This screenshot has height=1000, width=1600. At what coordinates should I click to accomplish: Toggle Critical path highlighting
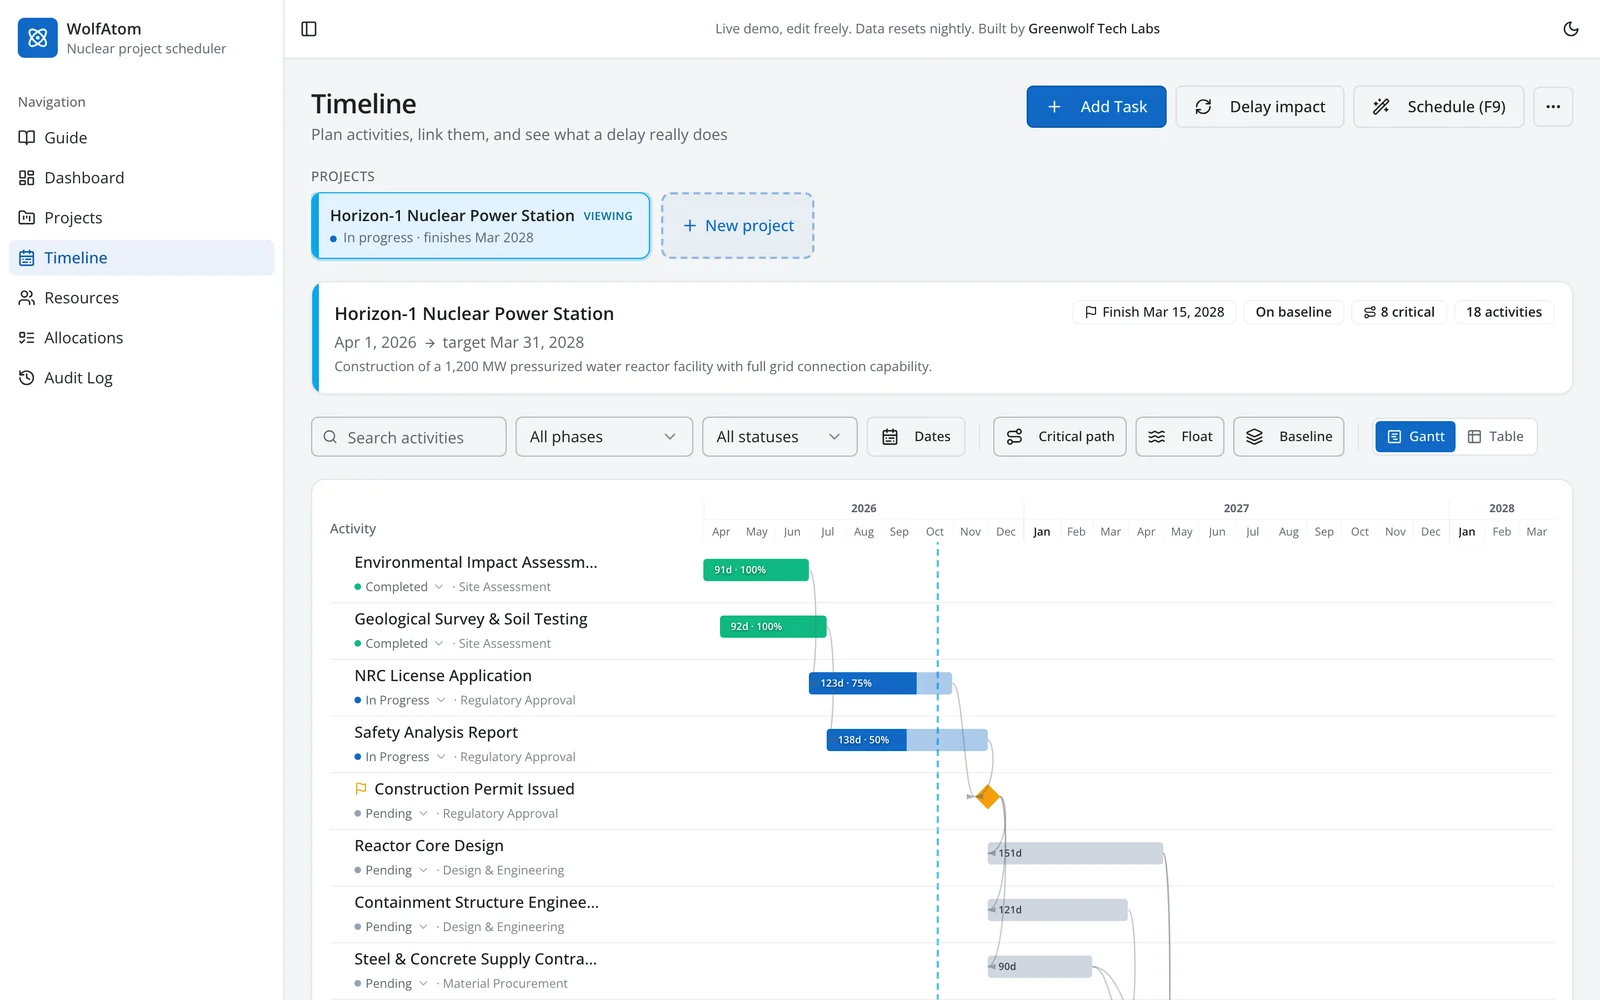click(1060, 437)
